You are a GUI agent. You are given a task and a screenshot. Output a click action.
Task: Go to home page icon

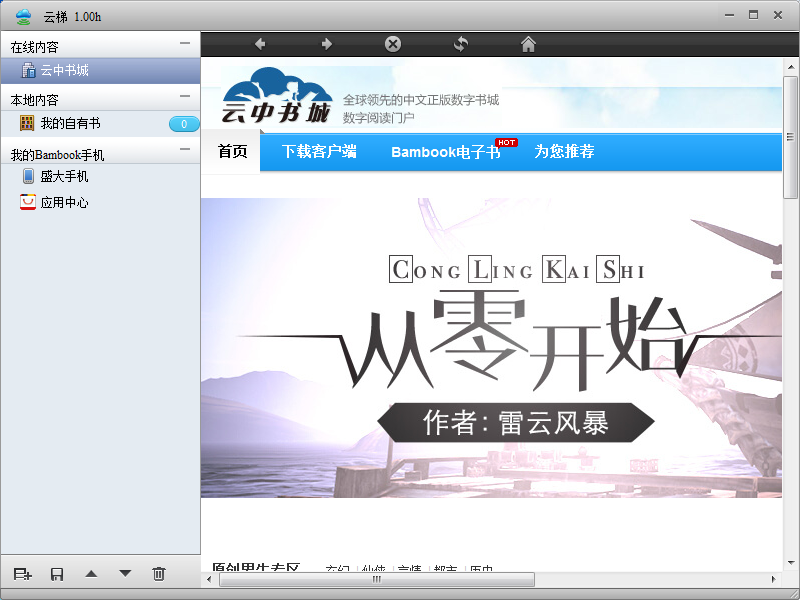coord(528,44)
